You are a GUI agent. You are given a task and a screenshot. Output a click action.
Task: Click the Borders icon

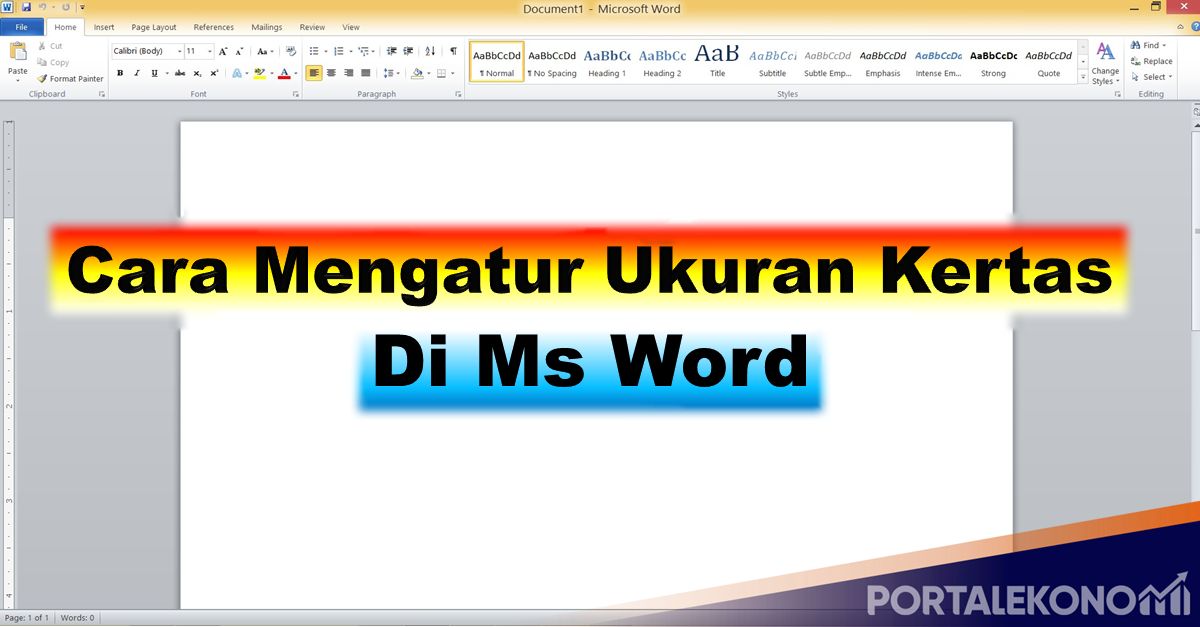440,73
